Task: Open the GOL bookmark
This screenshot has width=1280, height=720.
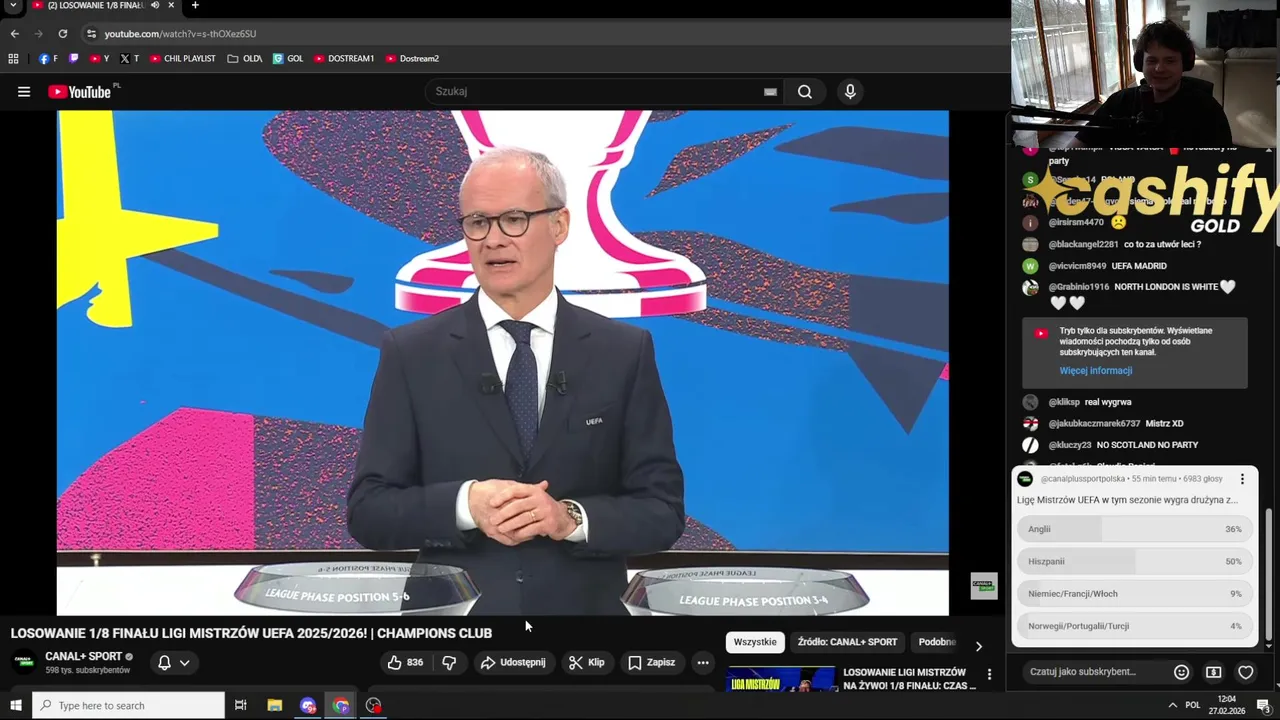Action: (288, 59)
